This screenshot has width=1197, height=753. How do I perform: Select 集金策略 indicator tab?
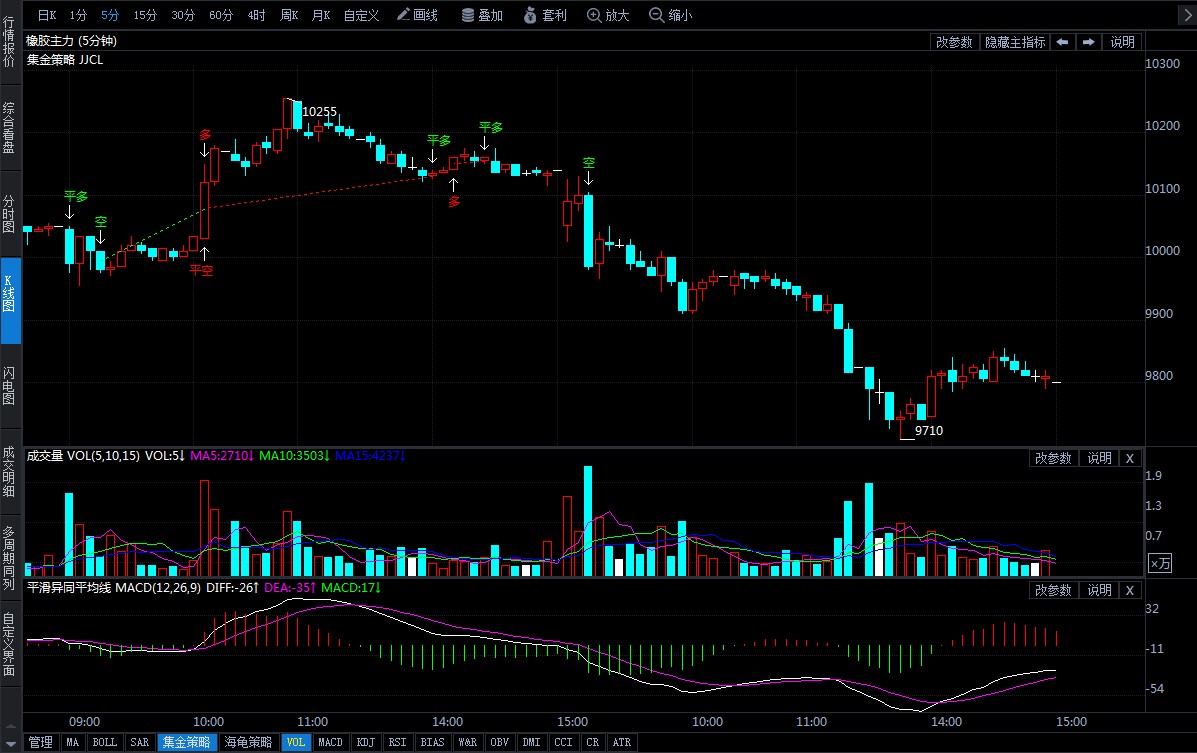click(x=186, y=742)
